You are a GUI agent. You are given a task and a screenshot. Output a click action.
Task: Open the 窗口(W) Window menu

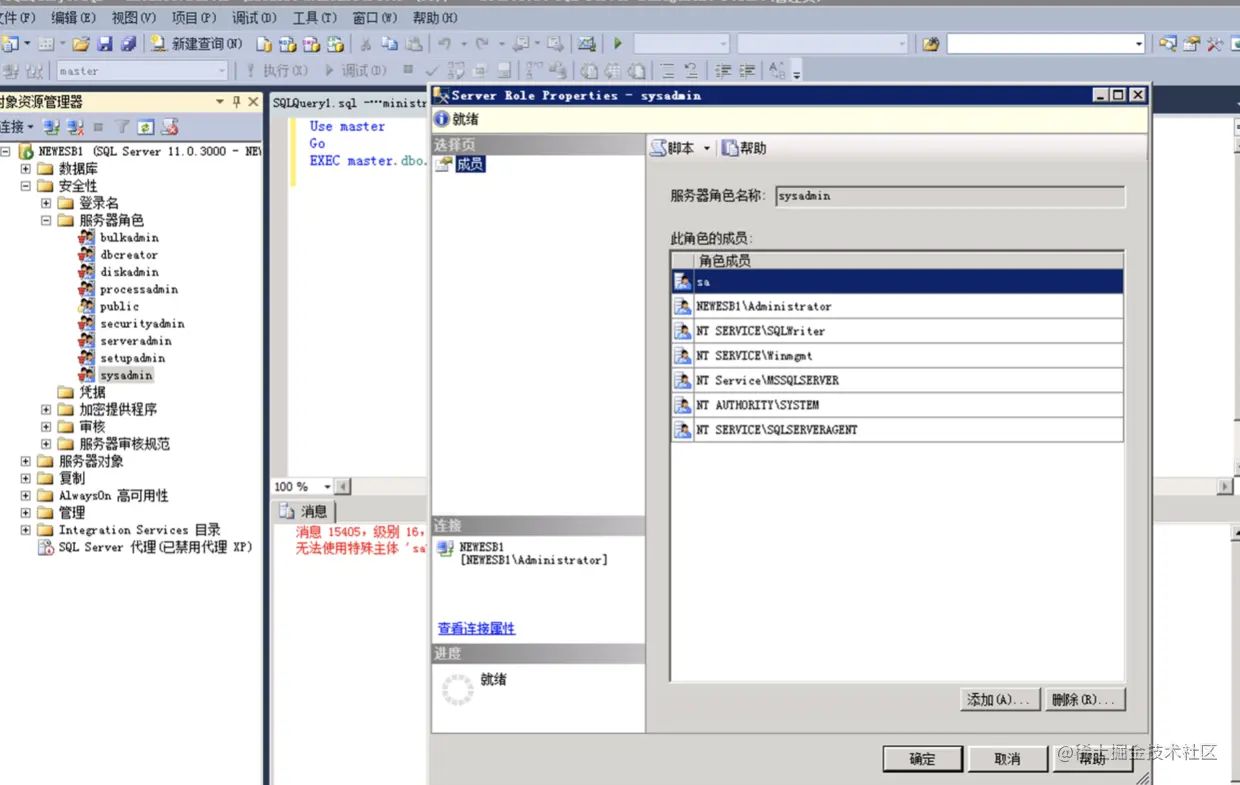tap(374, 18)
